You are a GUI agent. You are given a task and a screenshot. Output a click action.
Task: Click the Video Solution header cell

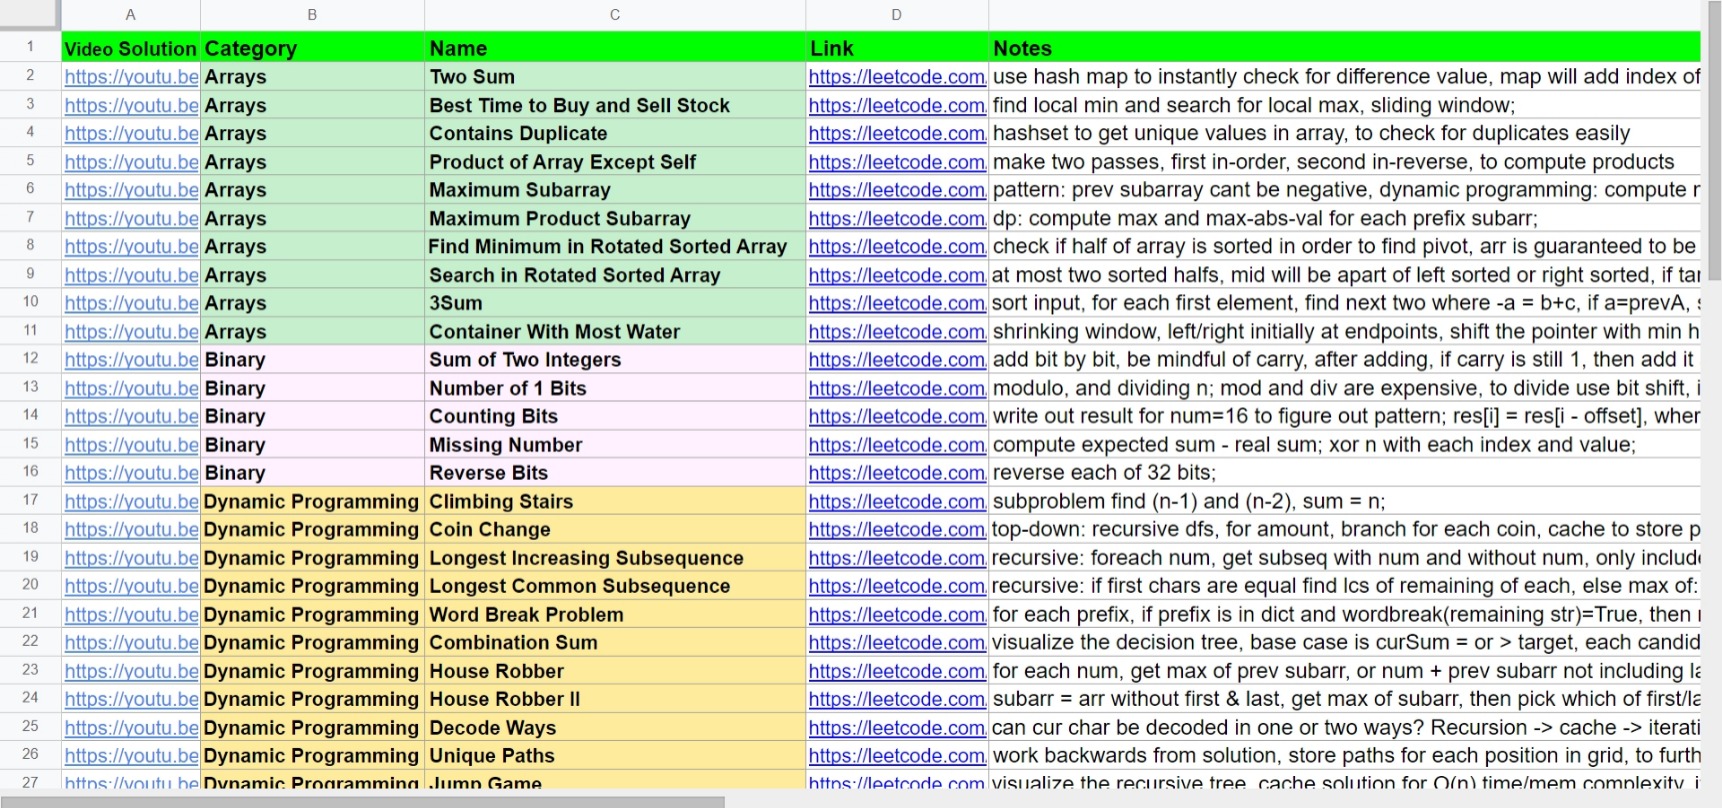pos(131,48)
